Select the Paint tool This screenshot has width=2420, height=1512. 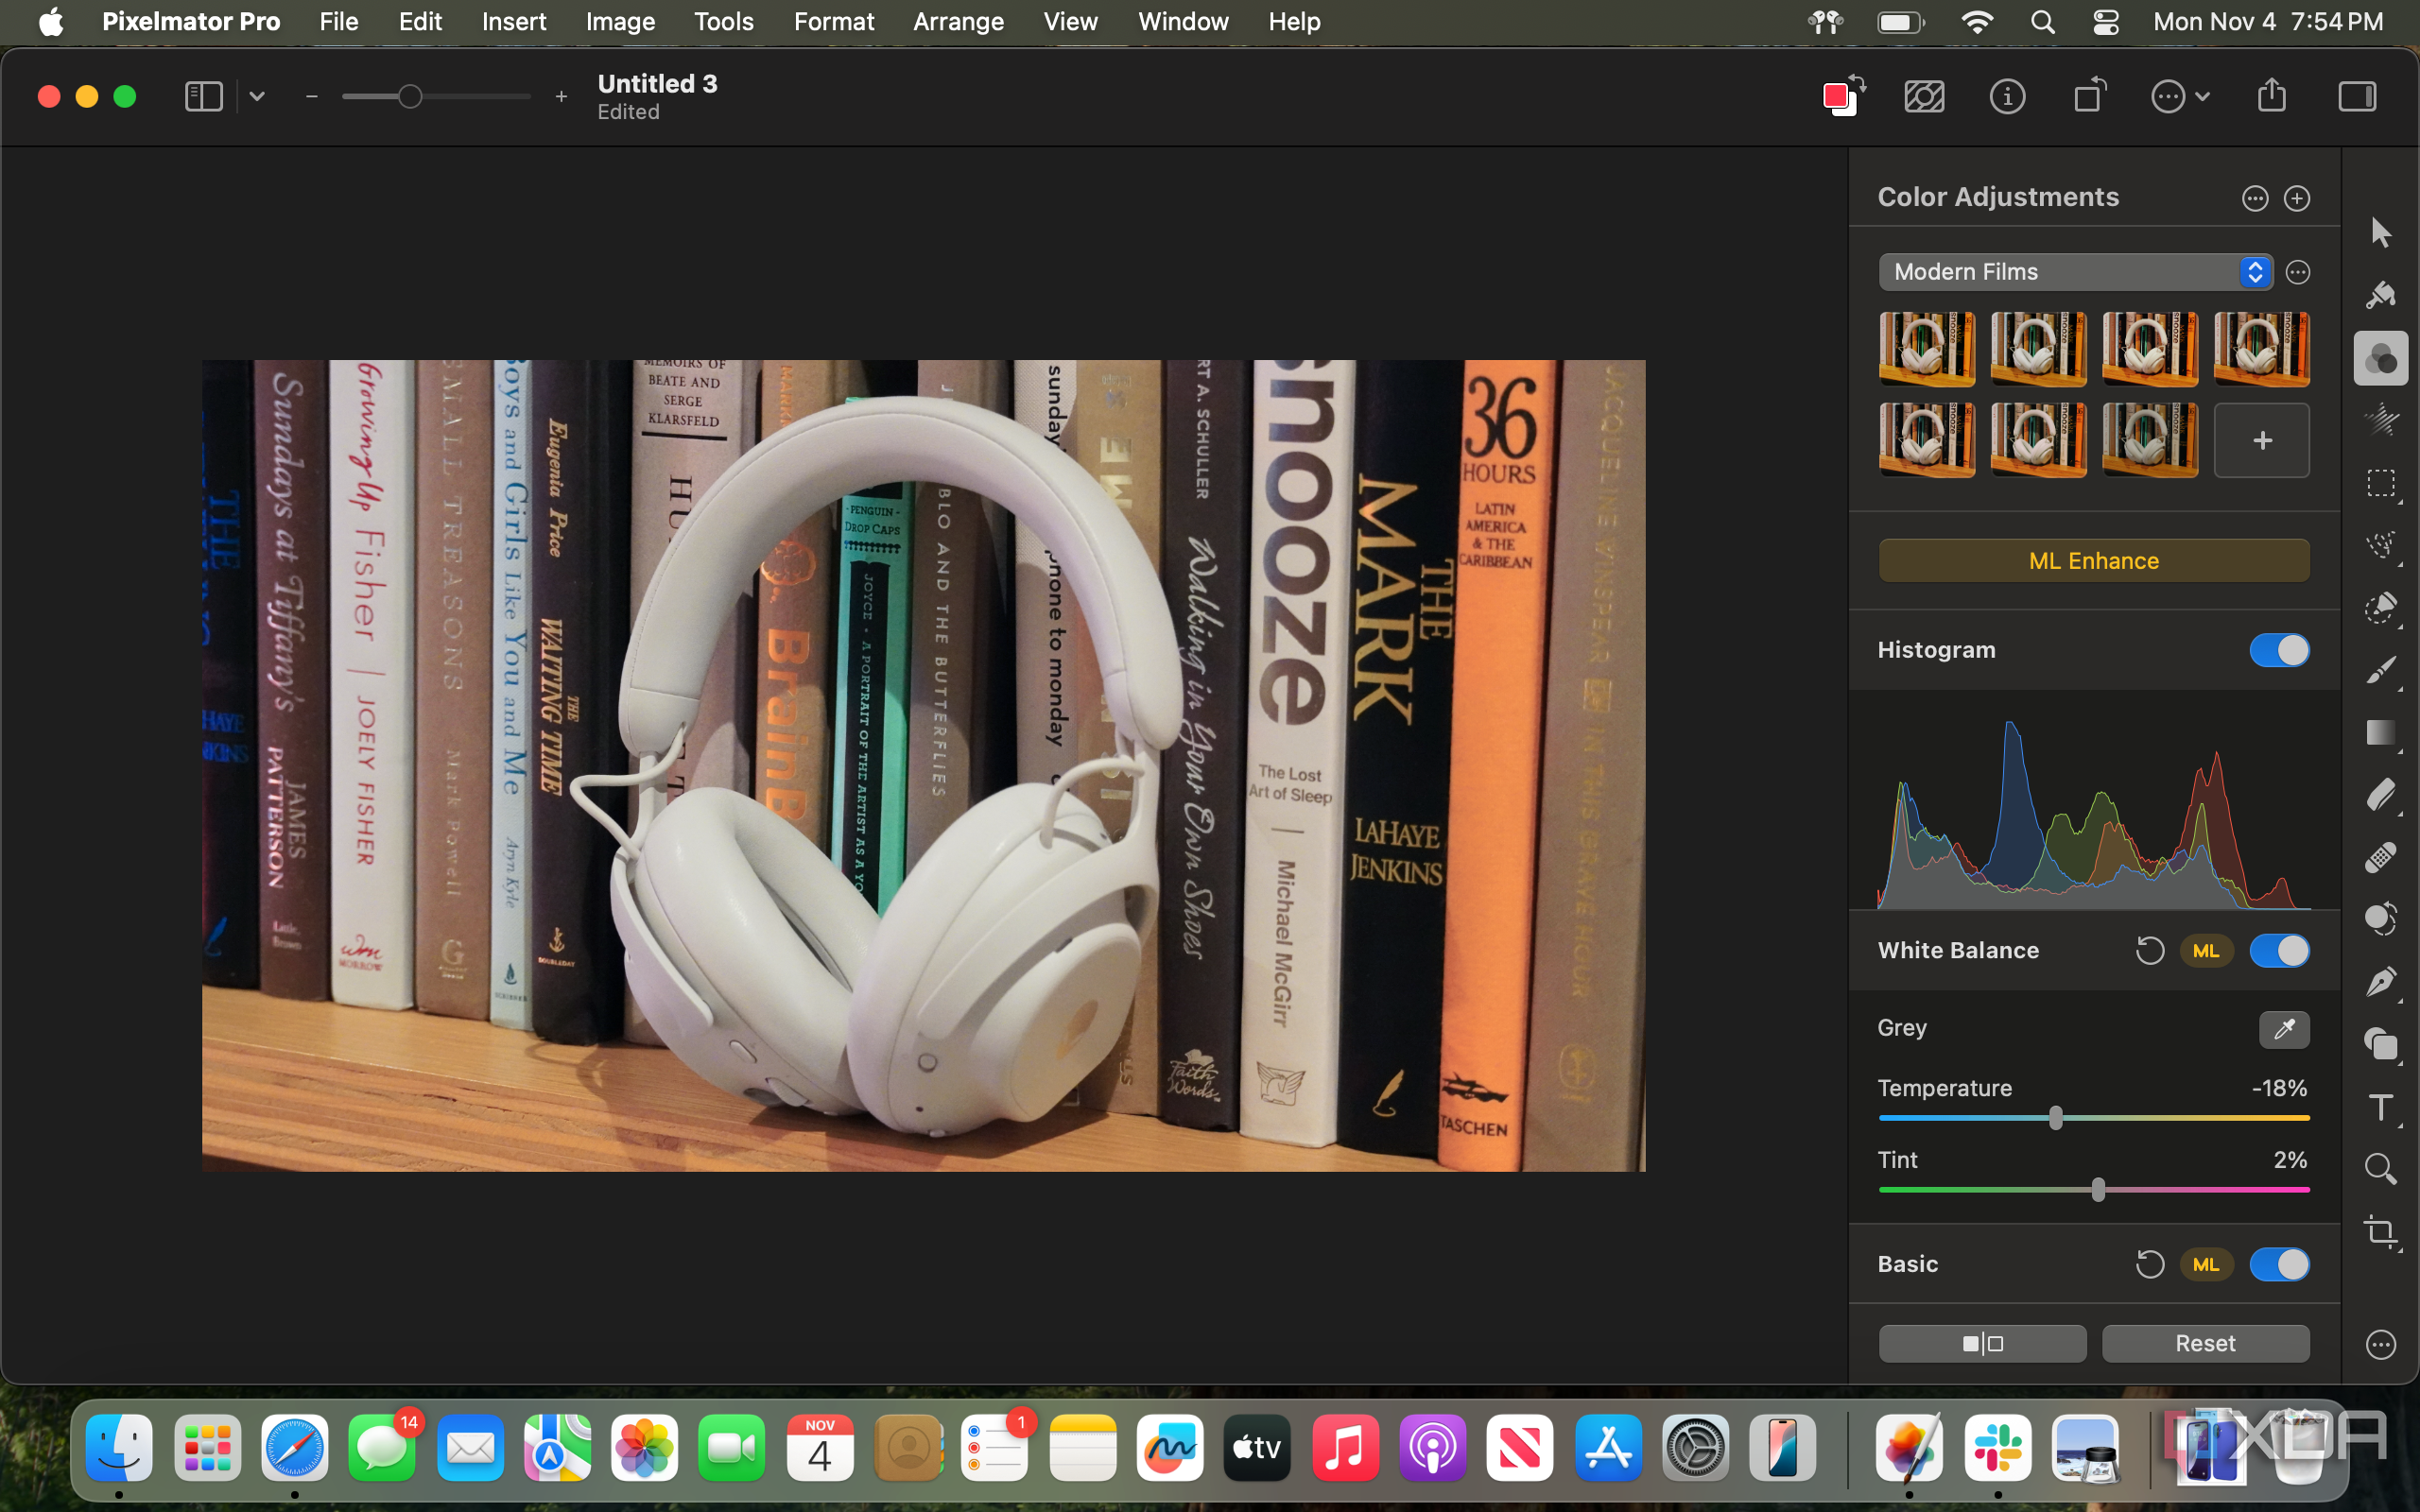(x=2381, y=670)
